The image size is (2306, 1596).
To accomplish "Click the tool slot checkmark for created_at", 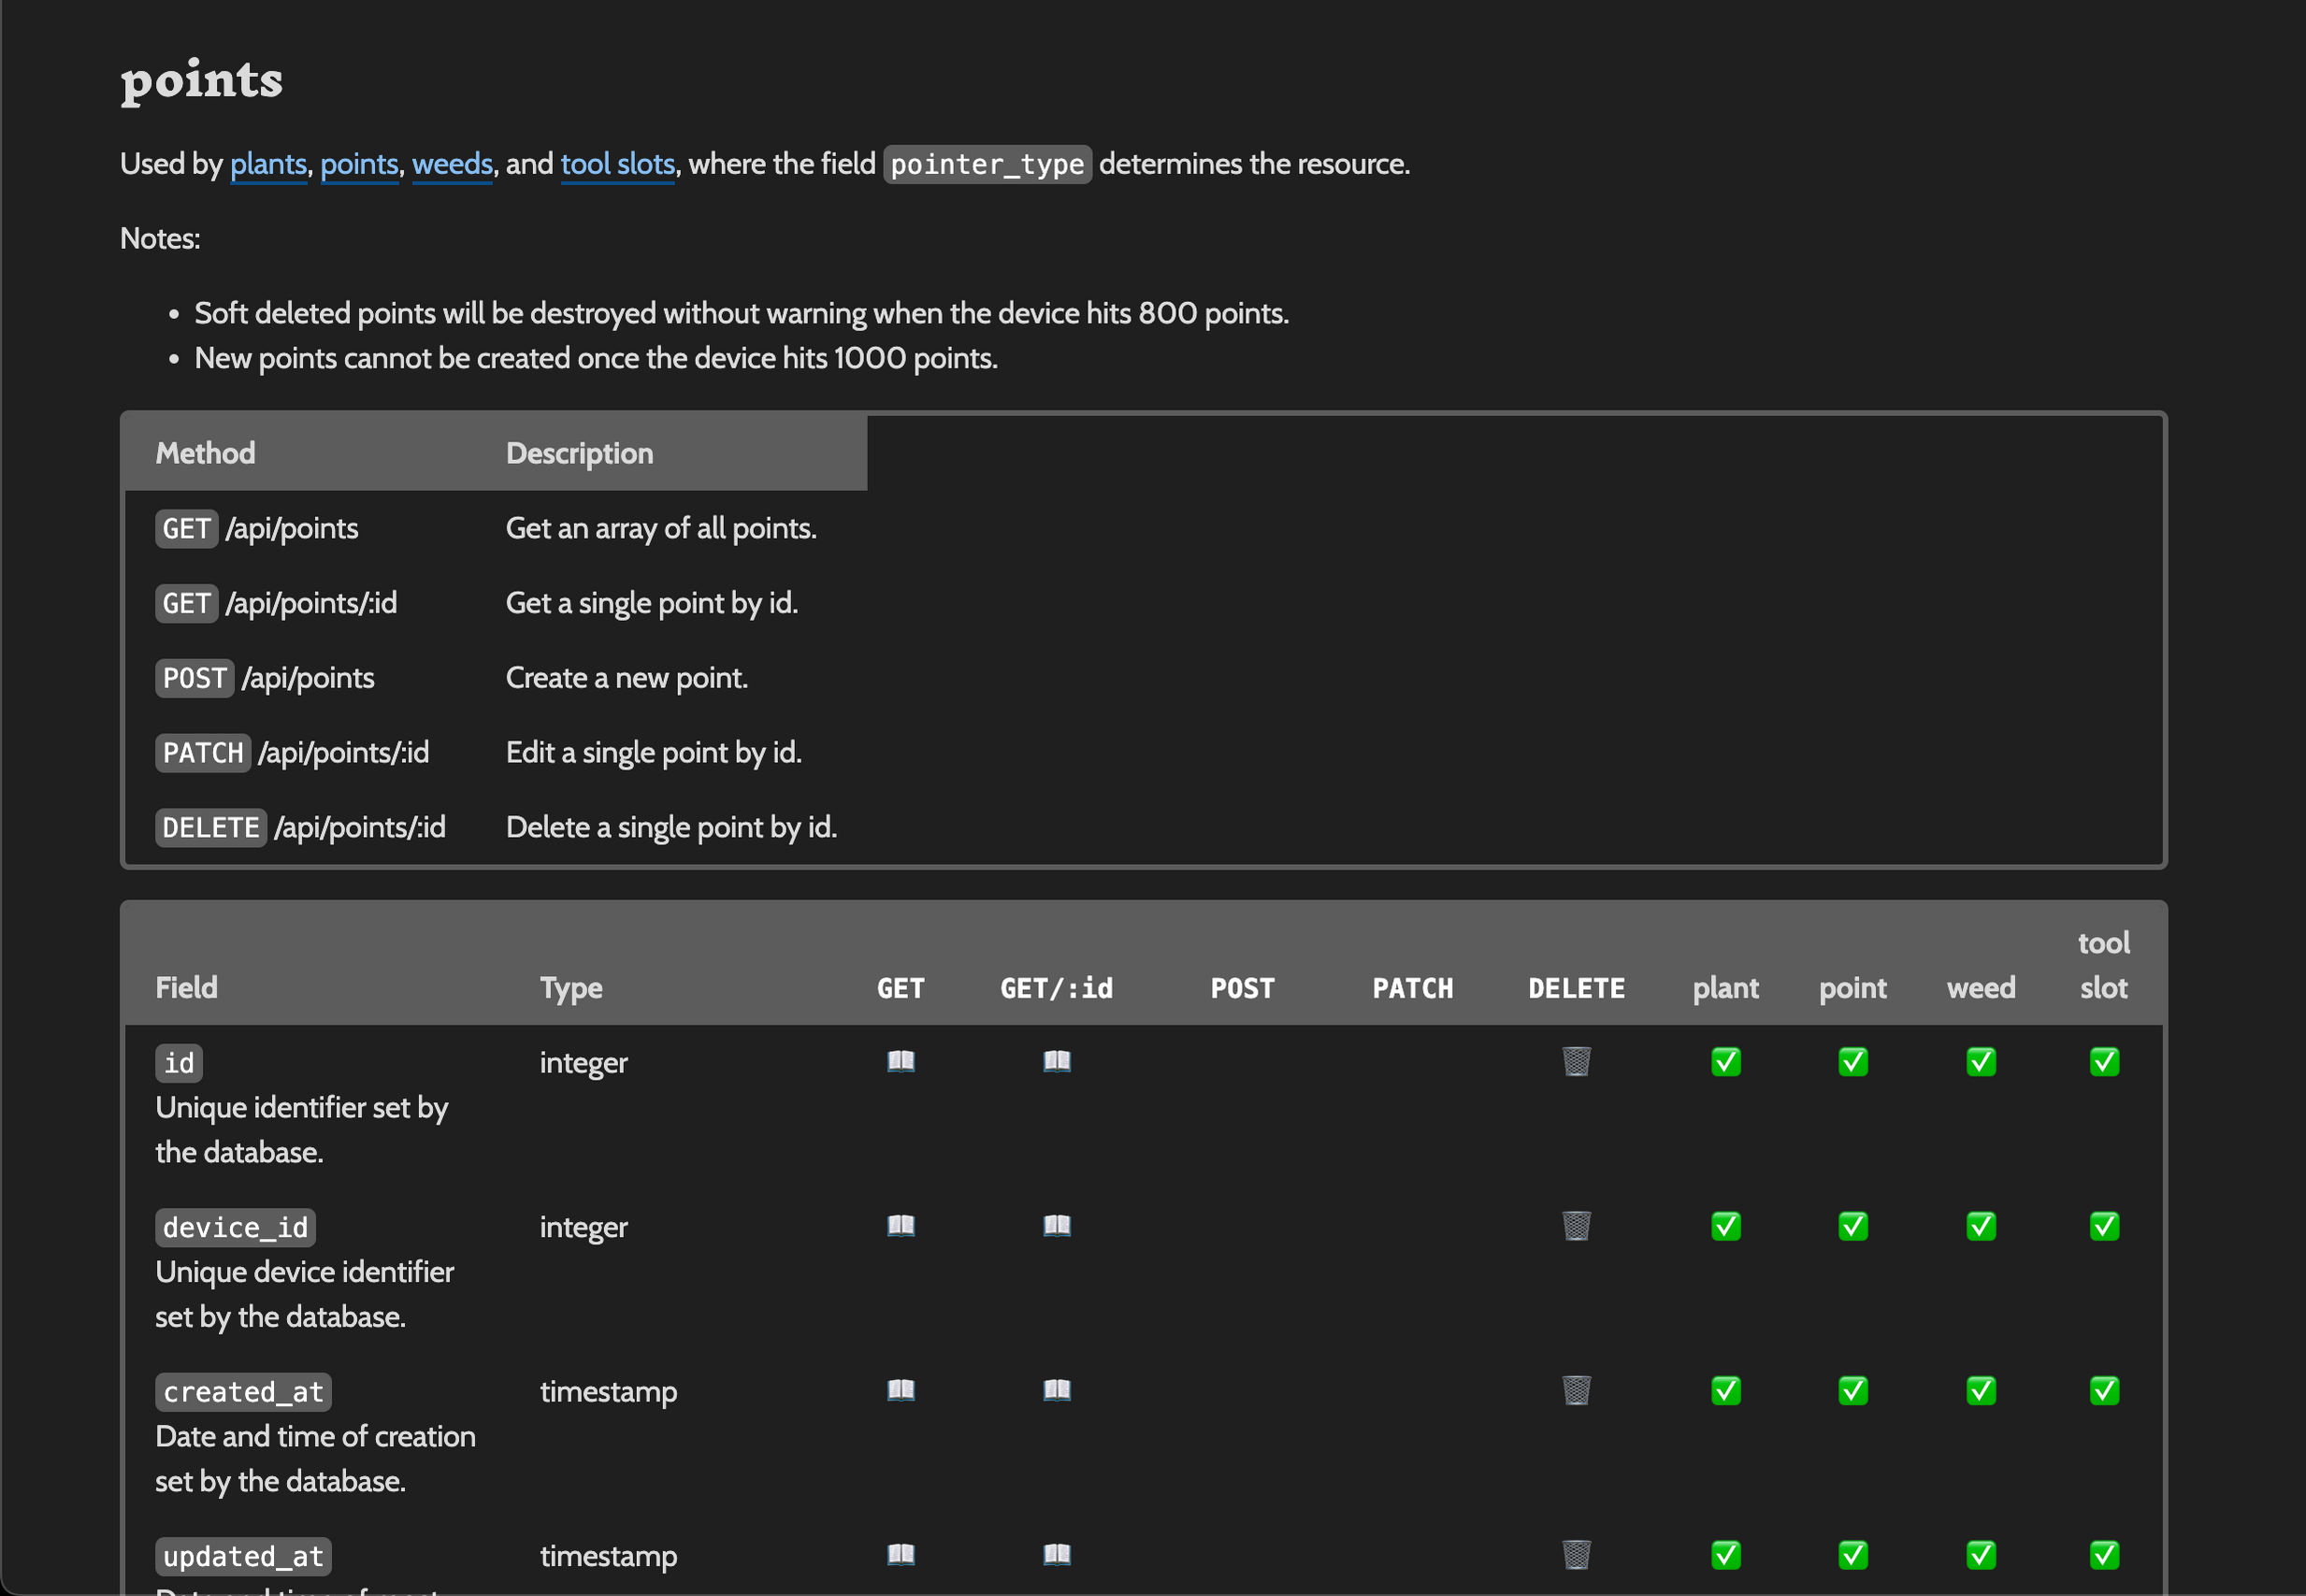I will tap(2103, 1391).
